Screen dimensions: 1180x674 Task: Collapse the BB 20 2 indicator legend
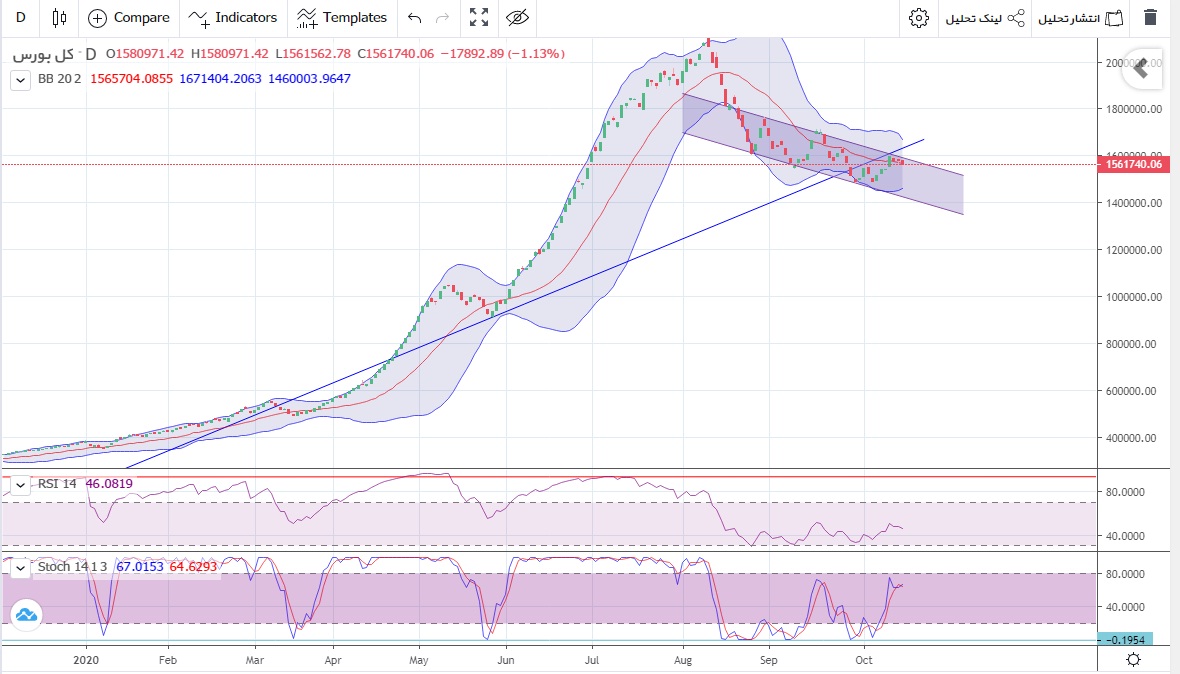(x=20, y=80)
